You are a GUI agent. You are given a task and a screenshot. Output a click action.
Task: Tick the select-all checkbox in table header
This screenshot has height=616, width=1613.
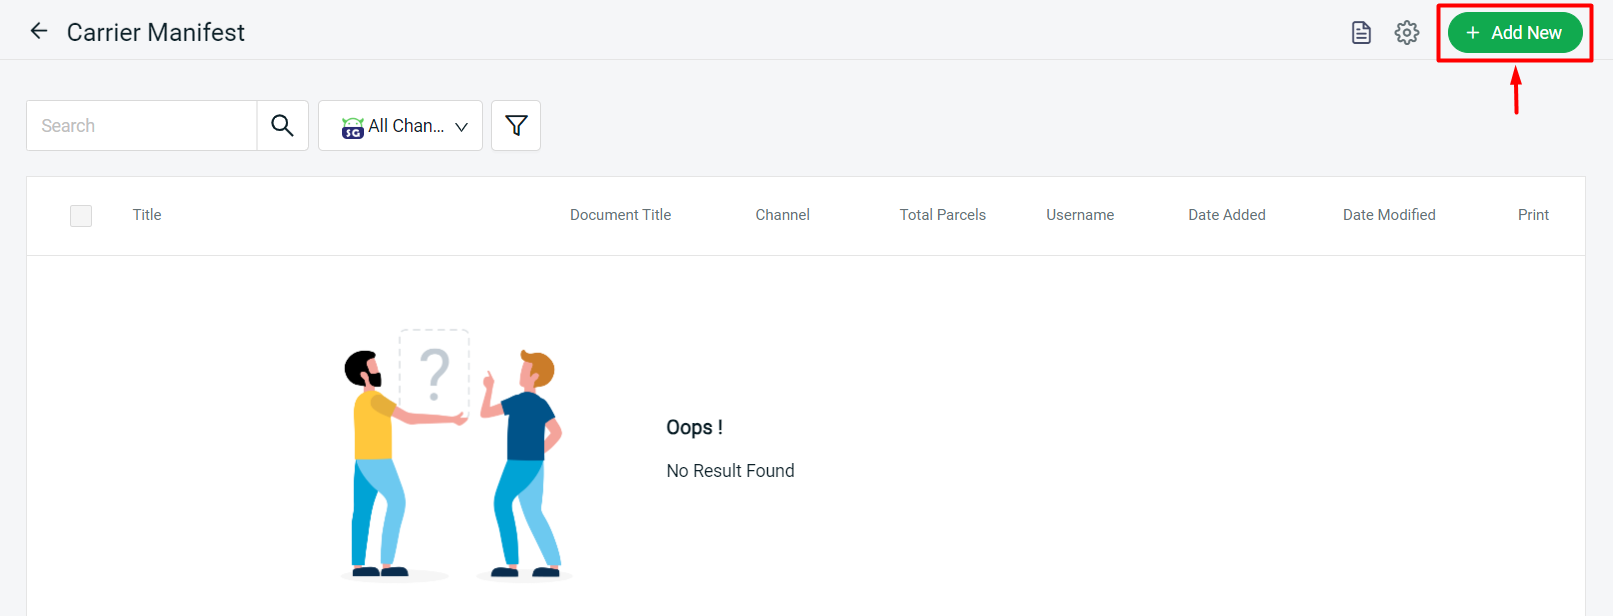[81, 216]
